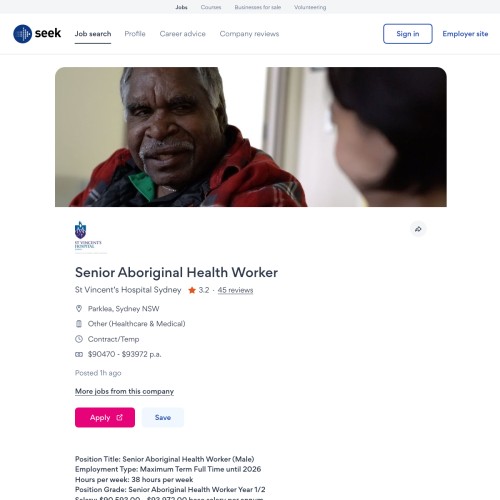The image size is (500, 500).
Task: Click the clock icon beside Contract/Temp
Action: (x=79, y=339)
